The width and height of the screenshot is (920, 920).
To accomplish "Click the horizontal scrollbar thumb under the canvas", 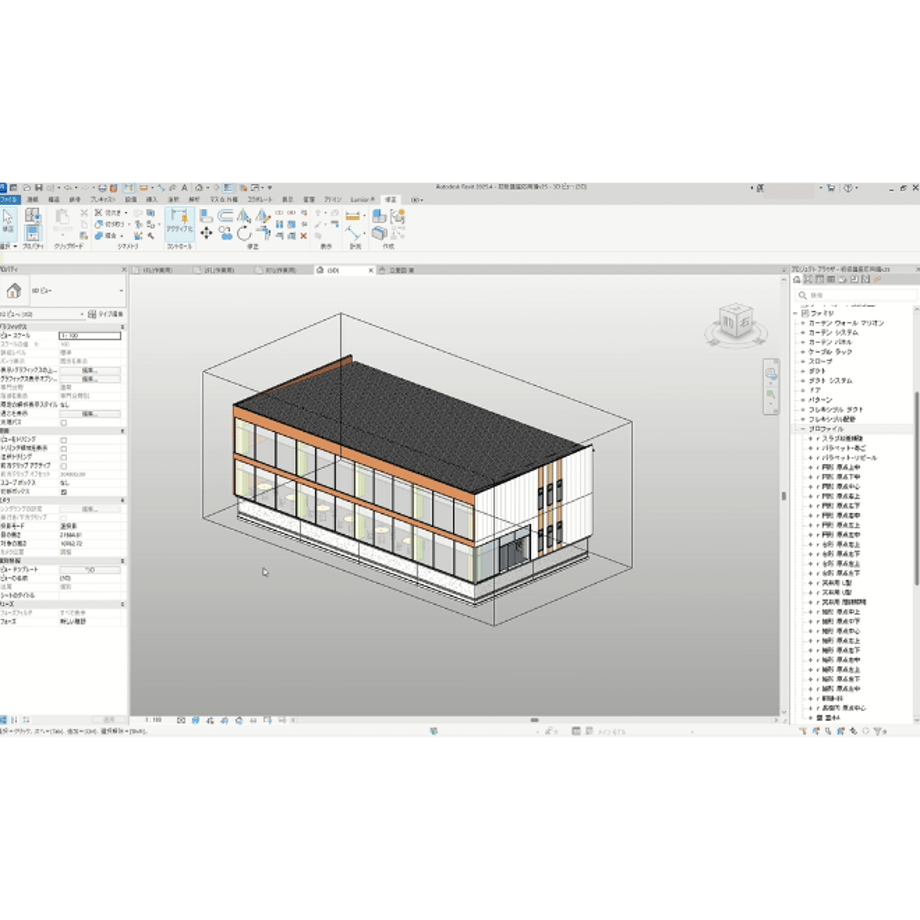I will [x=535, y=720].
